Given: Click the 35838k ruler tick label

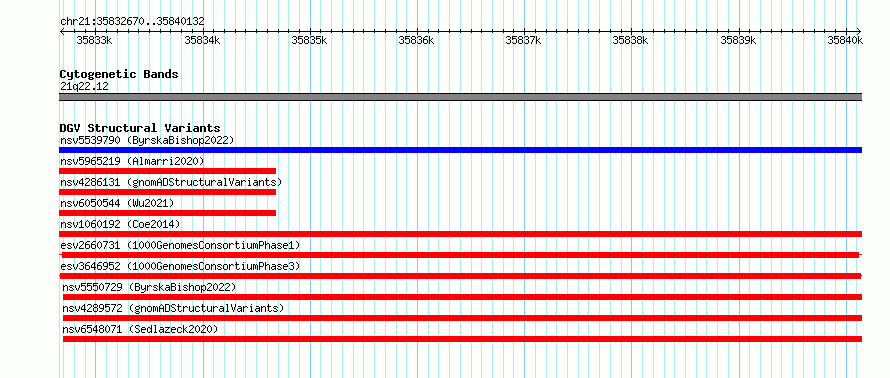Looking at the screenshot, I should [631, 40].
